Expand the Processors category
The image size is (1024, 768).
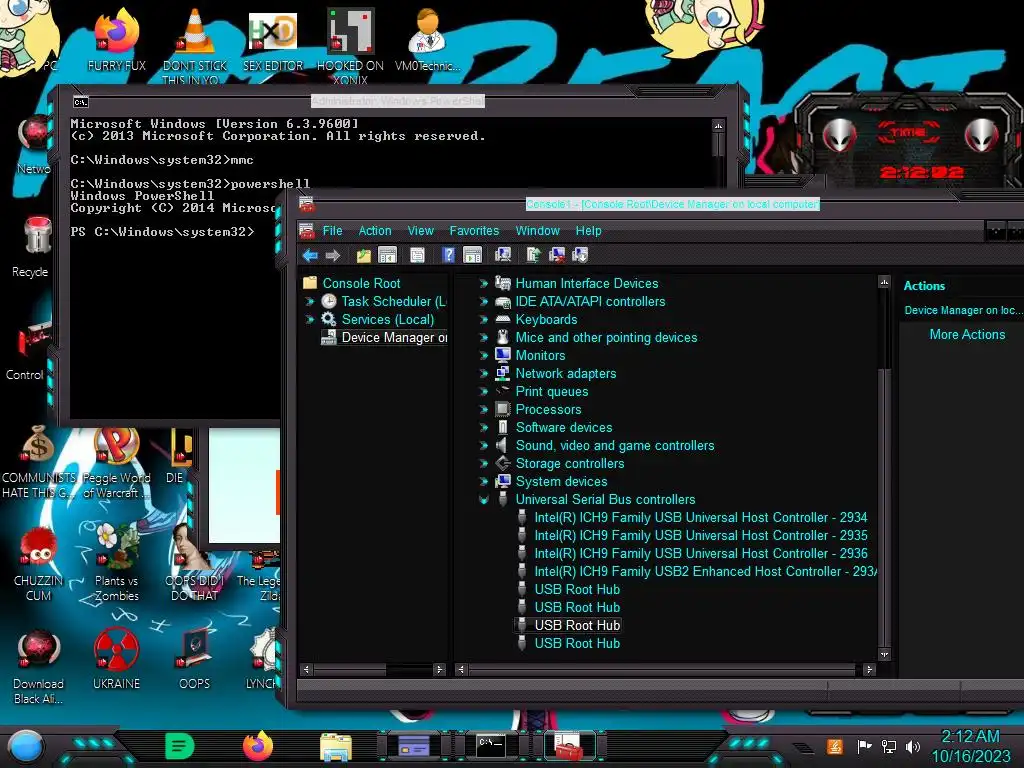coord(483,409)
